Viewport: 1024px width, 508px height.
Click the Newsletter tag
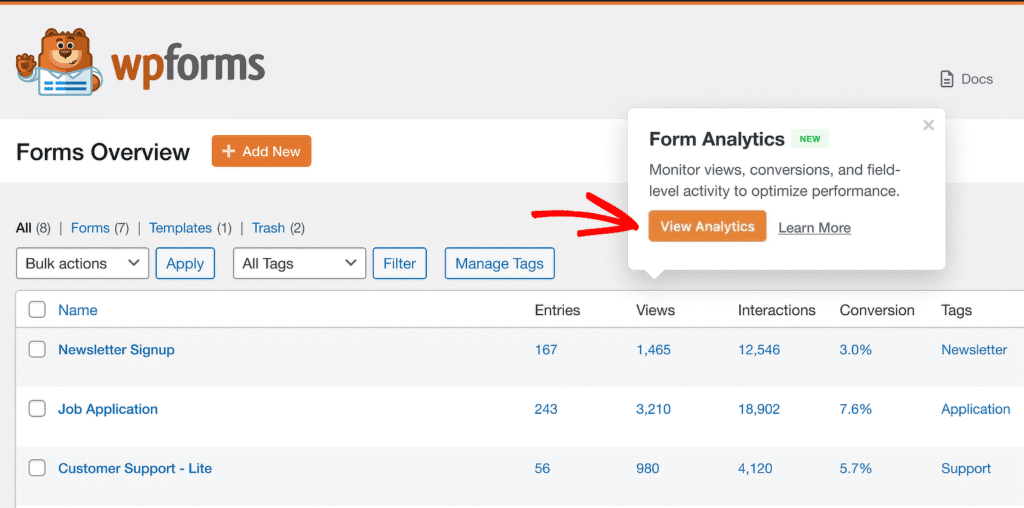tap(974, 350)
